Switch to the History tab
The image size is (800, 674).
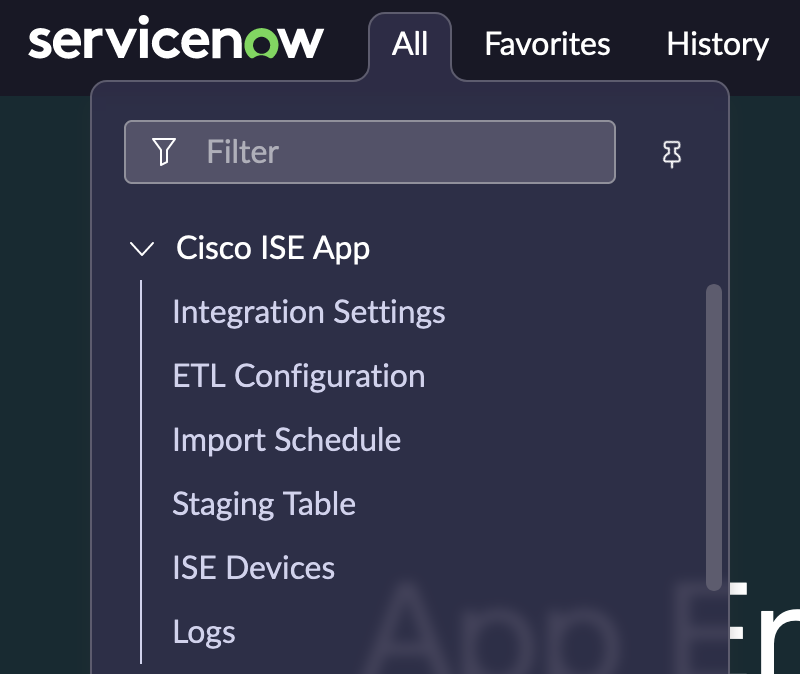tap(717, 44)
